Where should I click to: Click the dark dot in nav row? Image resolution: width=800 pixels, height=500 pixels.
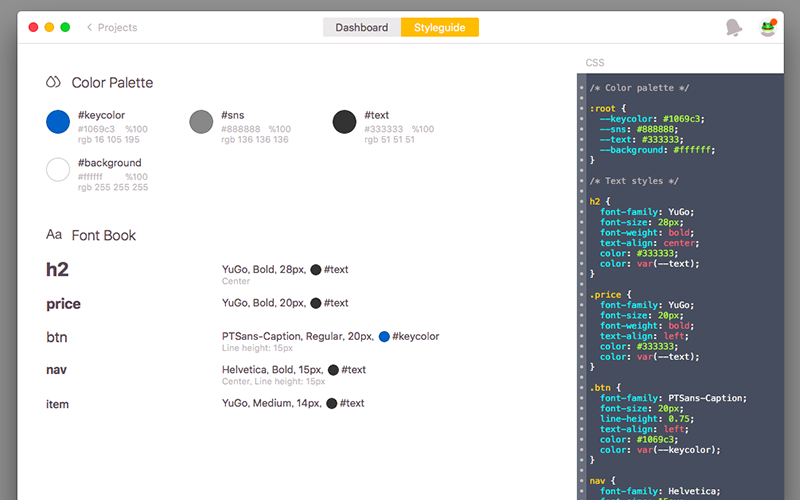coord(333,370)
